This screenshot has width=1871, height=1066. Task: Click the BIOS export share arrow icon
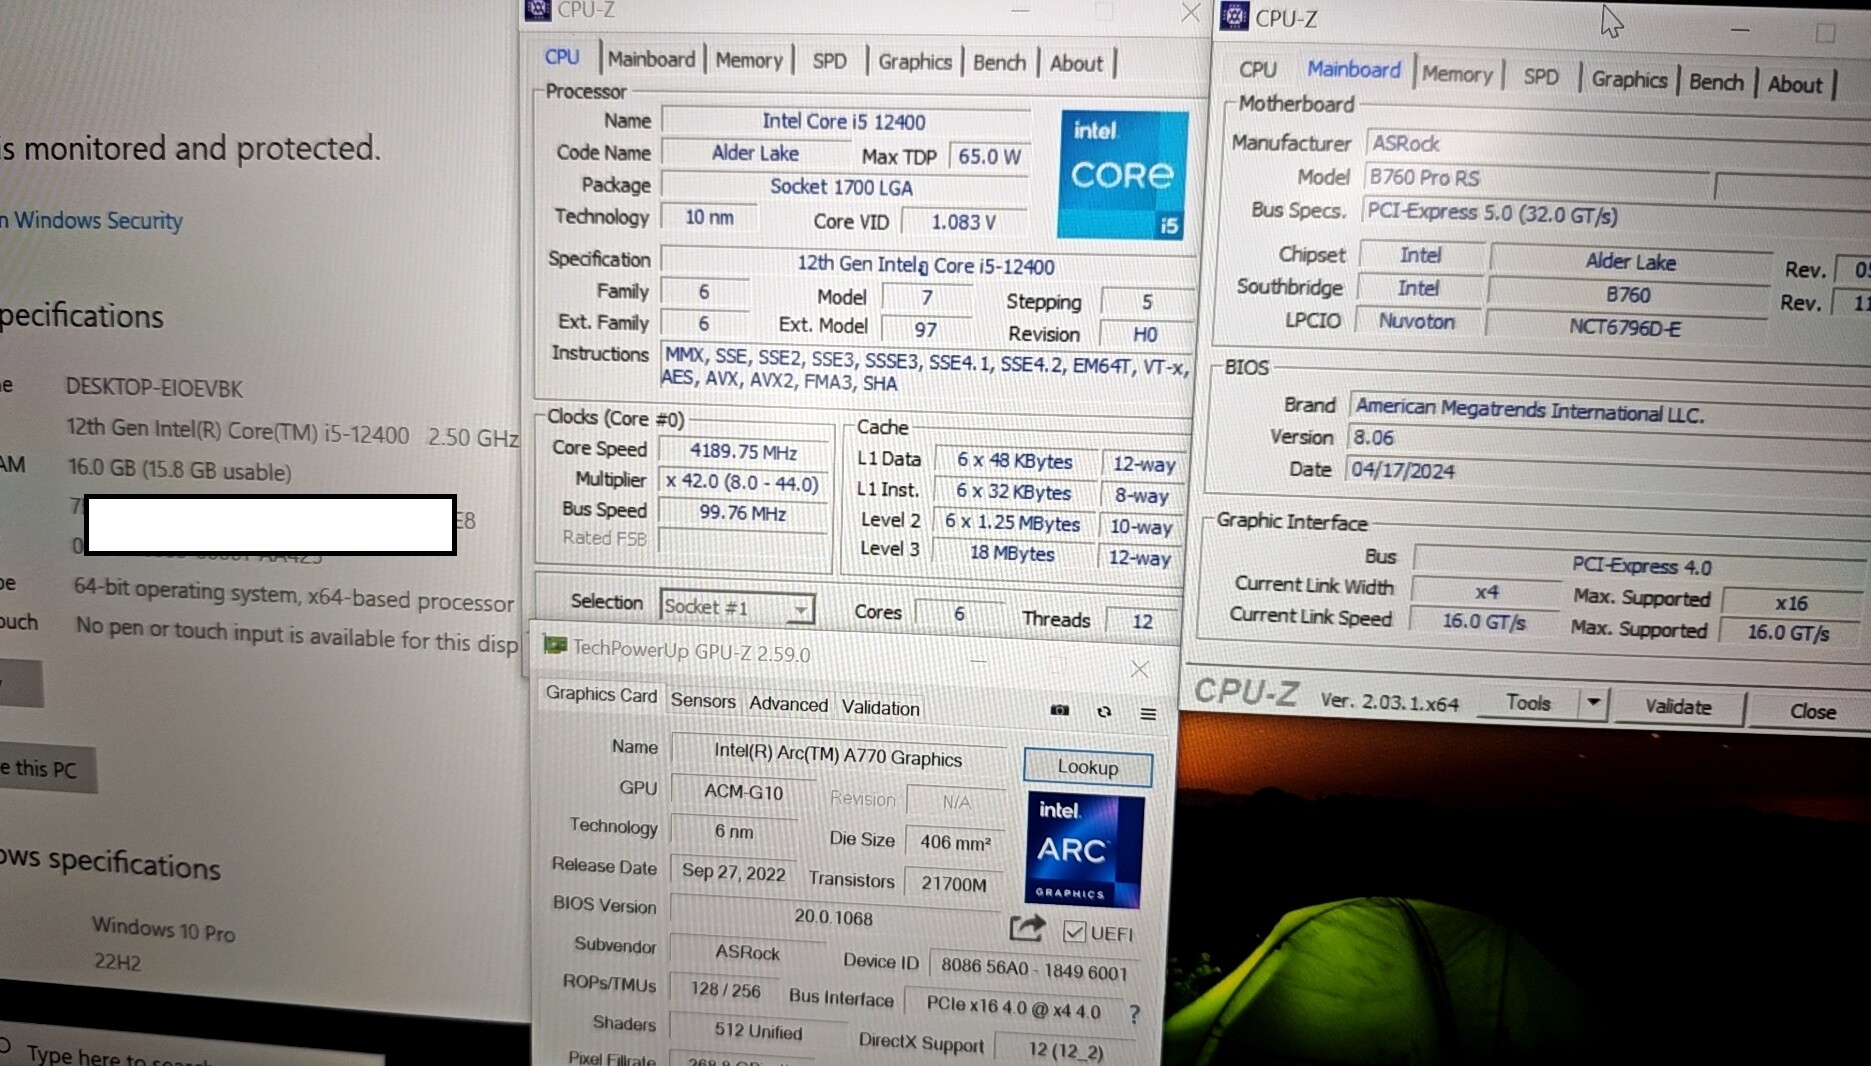coord(1026,929)
